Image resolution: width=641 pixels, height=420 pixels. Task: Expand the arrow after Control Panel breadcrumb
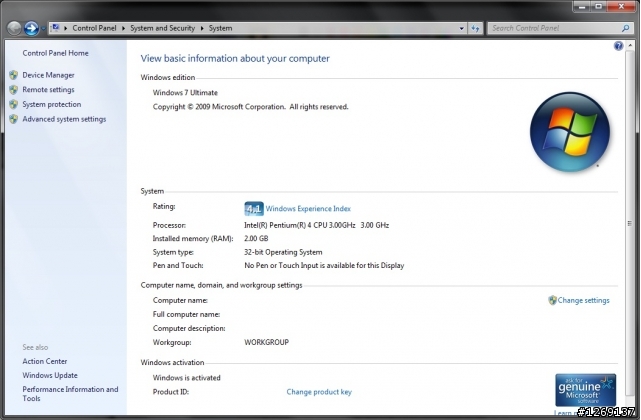pyautogui.click(x=123, y=28)
